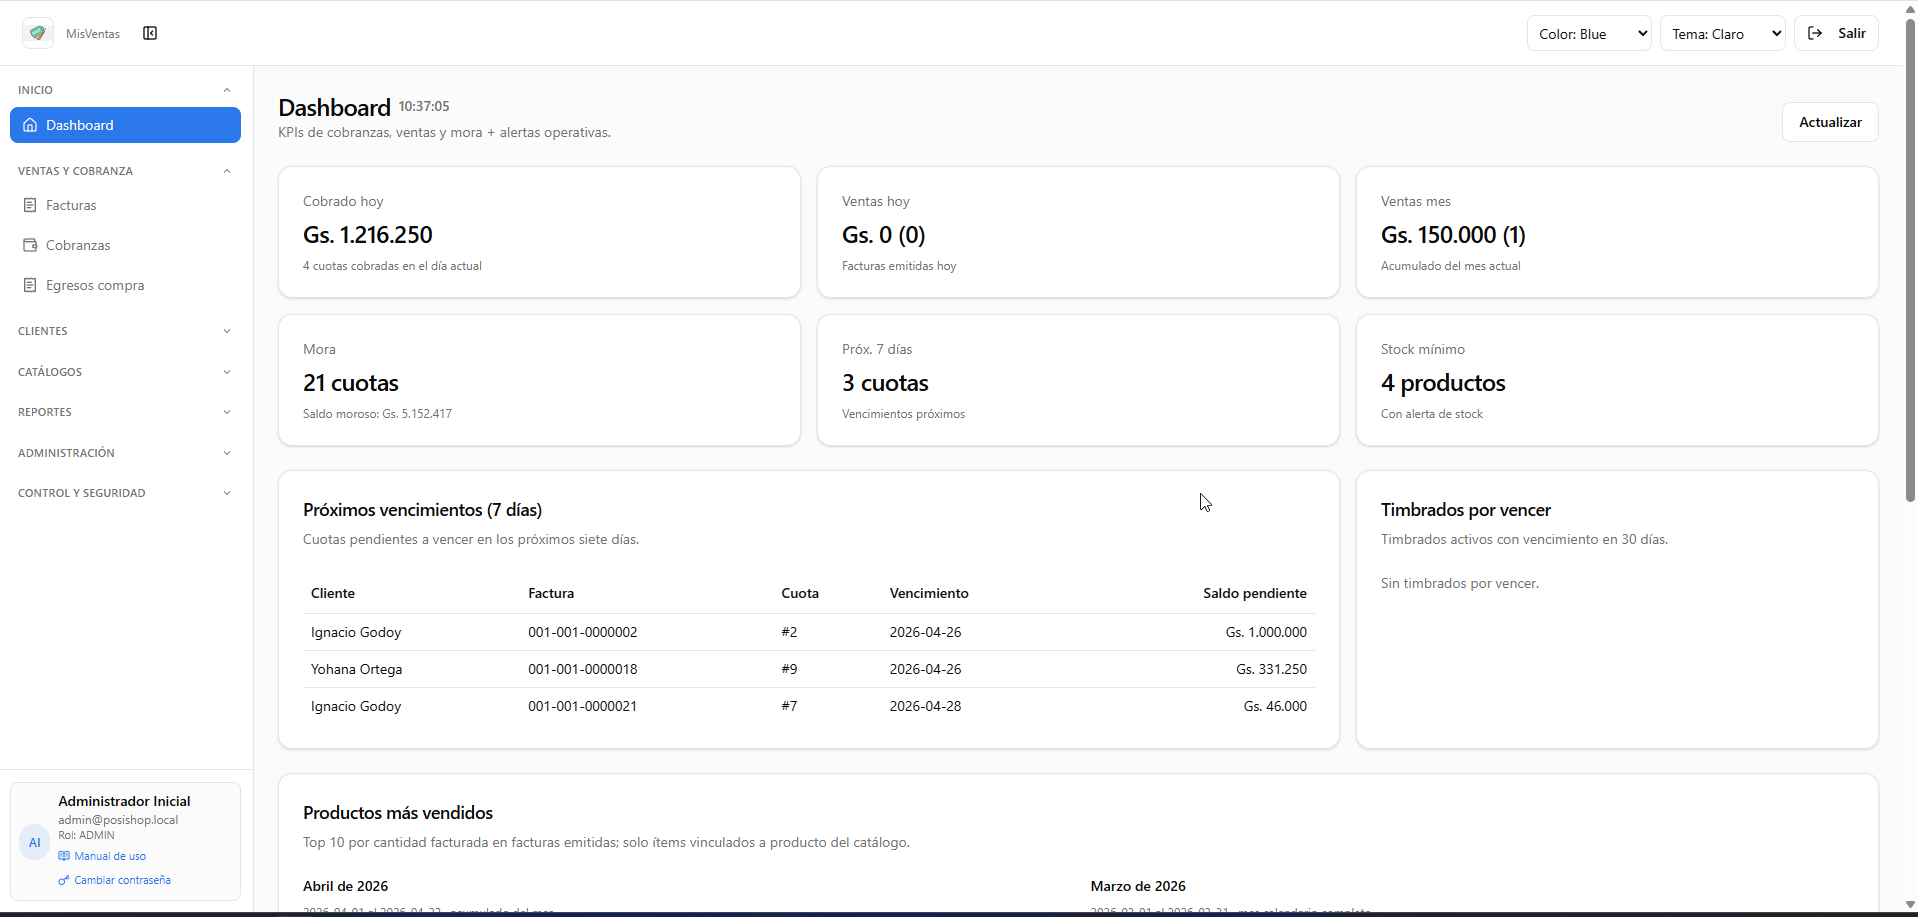Screen dimensions: 1918x917
Task: Open the Color: Blue dropdown
Action: pyautogui.click(x=1589, y=33)
